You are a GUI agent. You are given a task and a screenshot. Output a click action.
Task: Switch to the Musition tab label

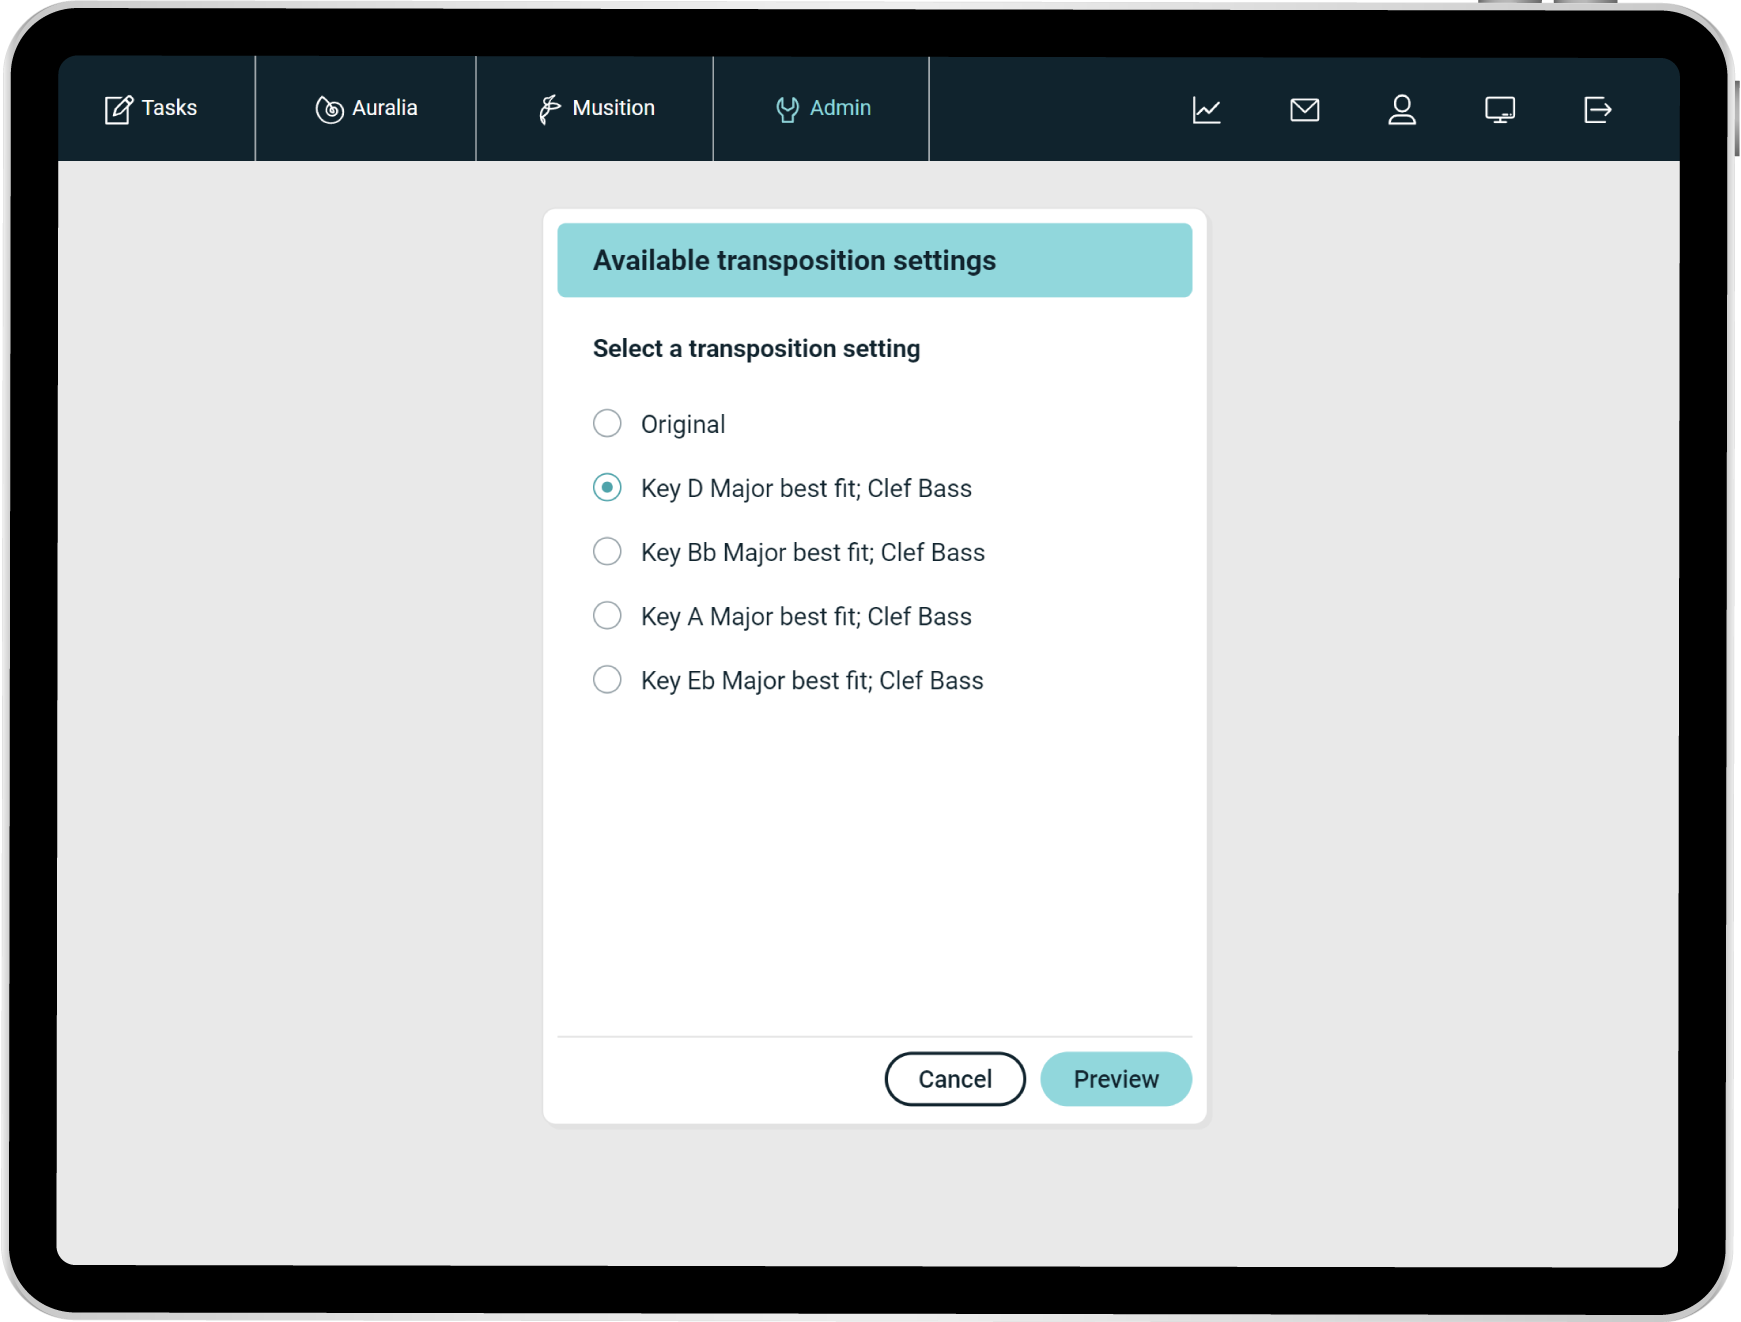613,108
